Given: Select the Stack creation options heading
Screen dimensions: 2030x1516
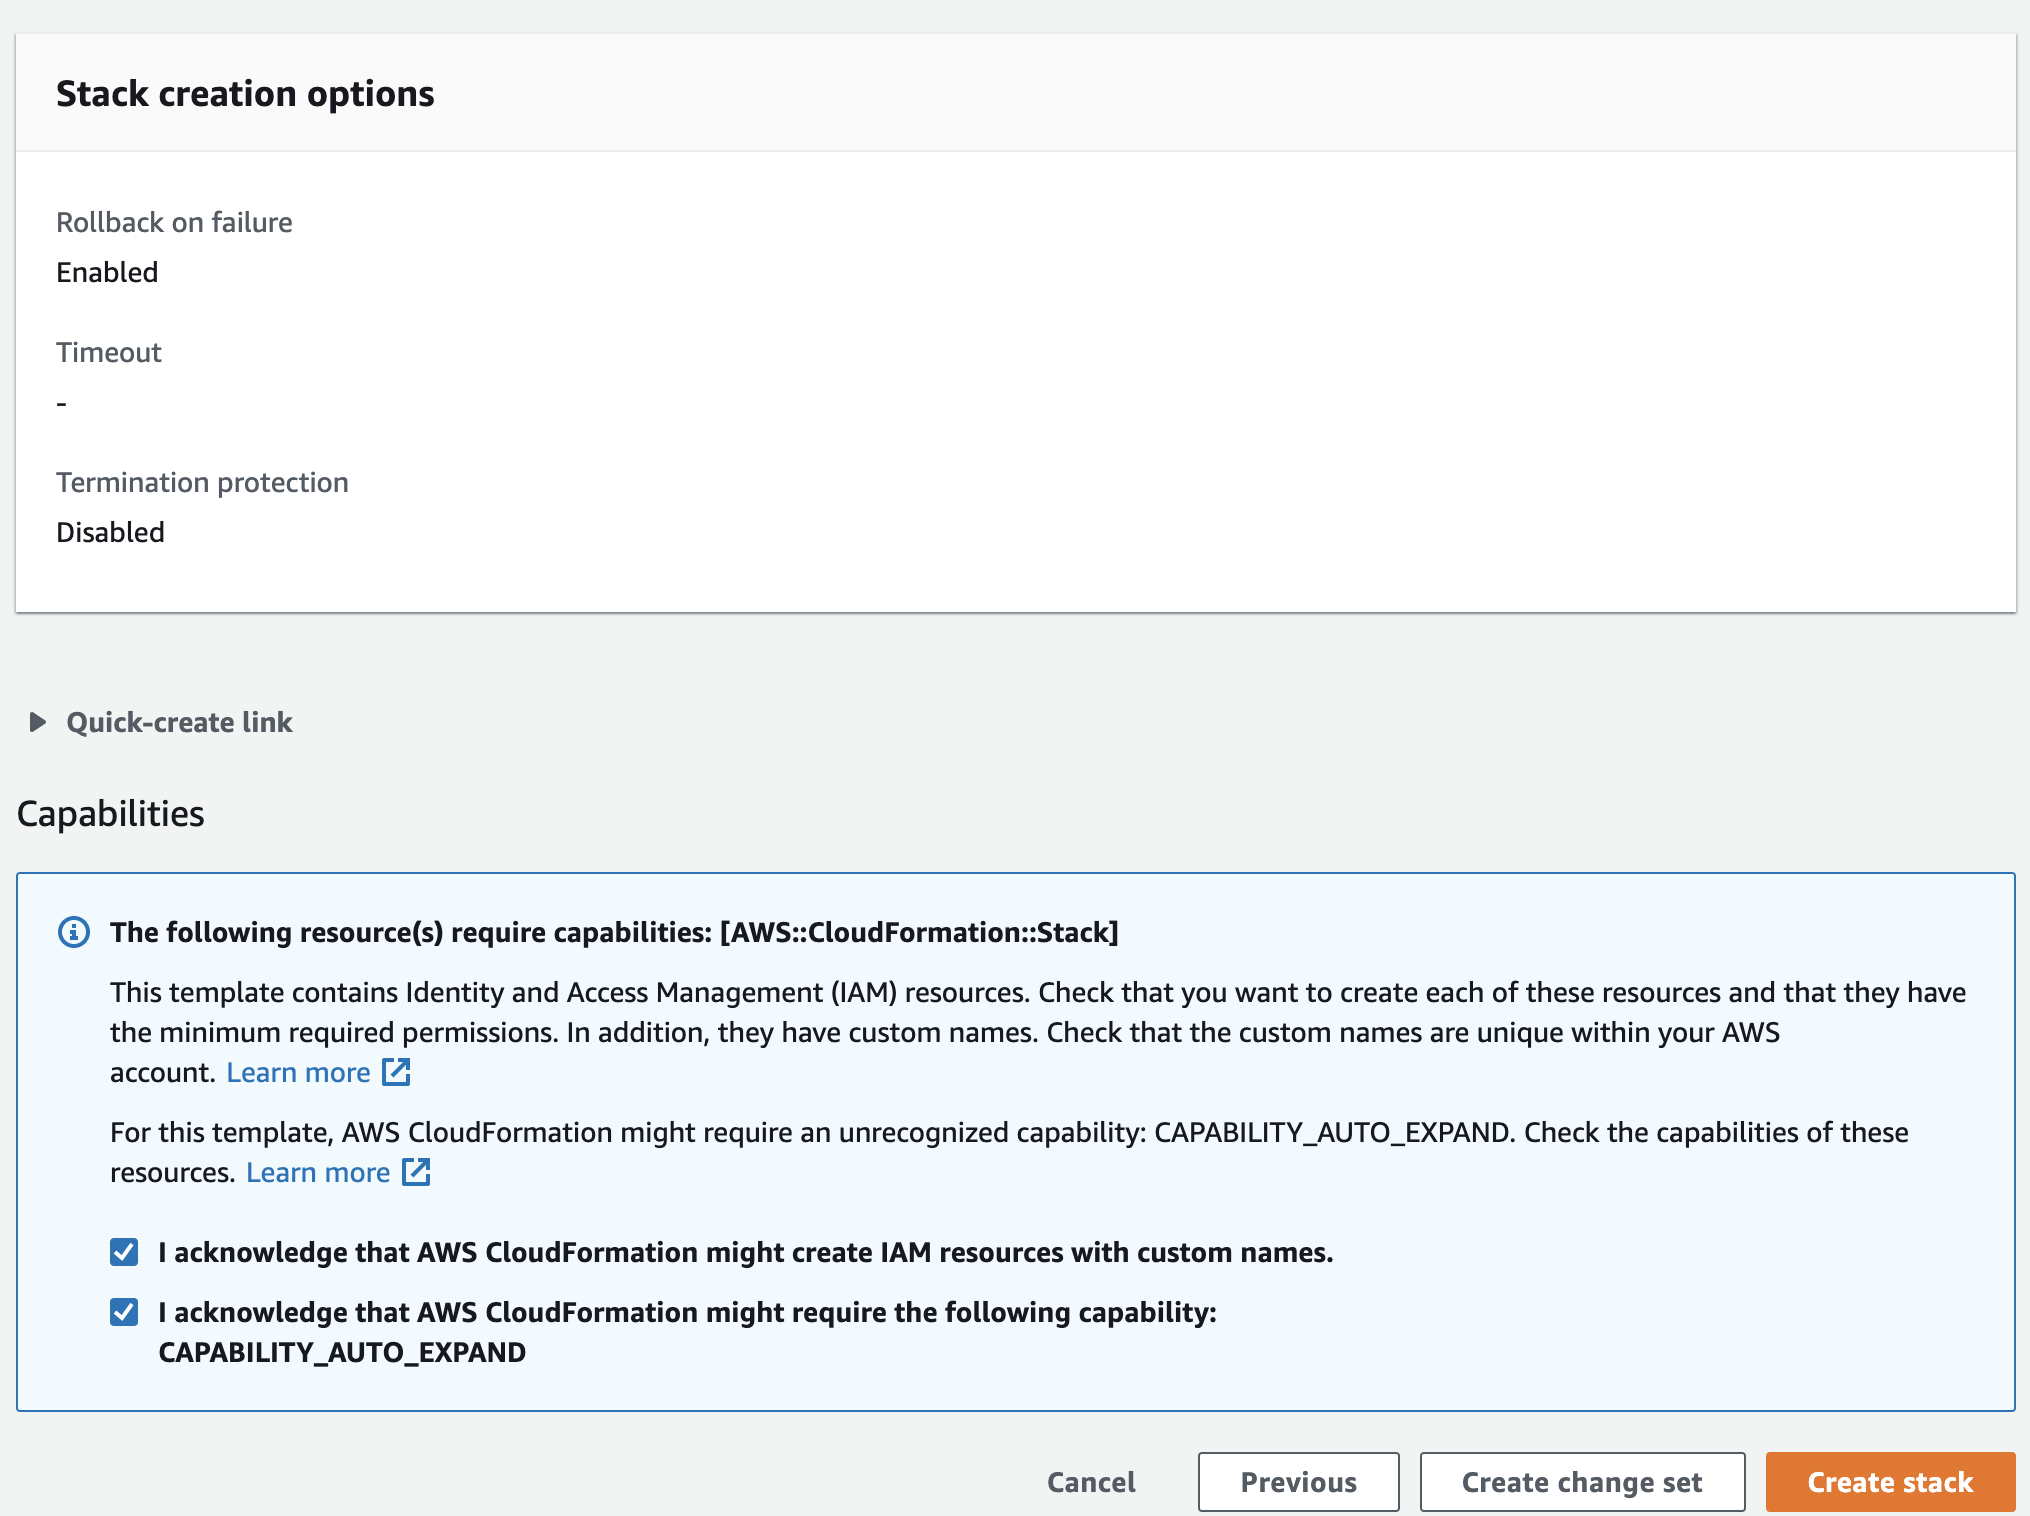Looking at the screenshot, I should pos(245,94).
